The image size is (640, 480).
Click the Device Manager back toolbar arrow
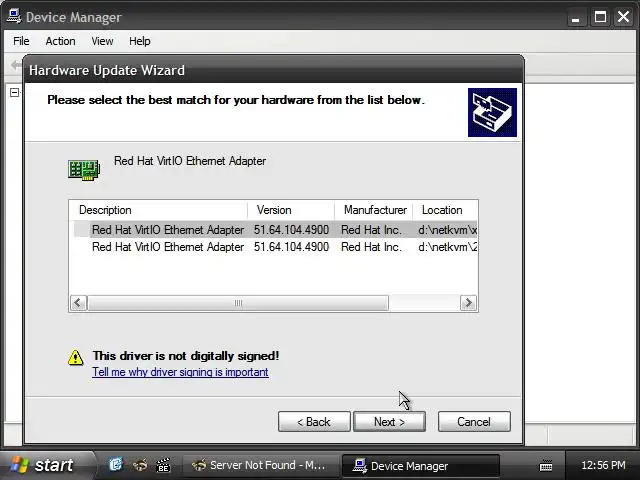(x=16, y=65)
